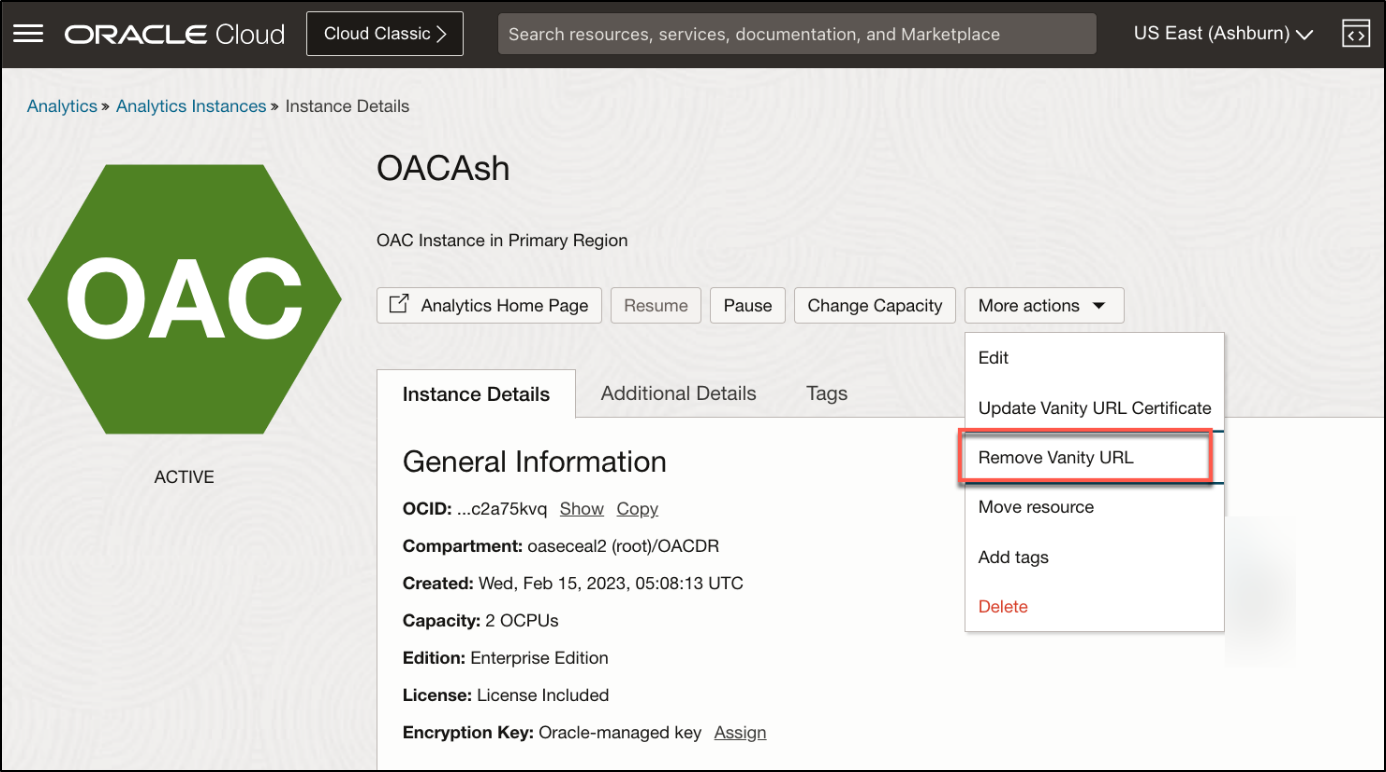The width and height of the screenshot is (1386, 772).
Task: Open the hamburger navigation menu
Action: [28, 34]
